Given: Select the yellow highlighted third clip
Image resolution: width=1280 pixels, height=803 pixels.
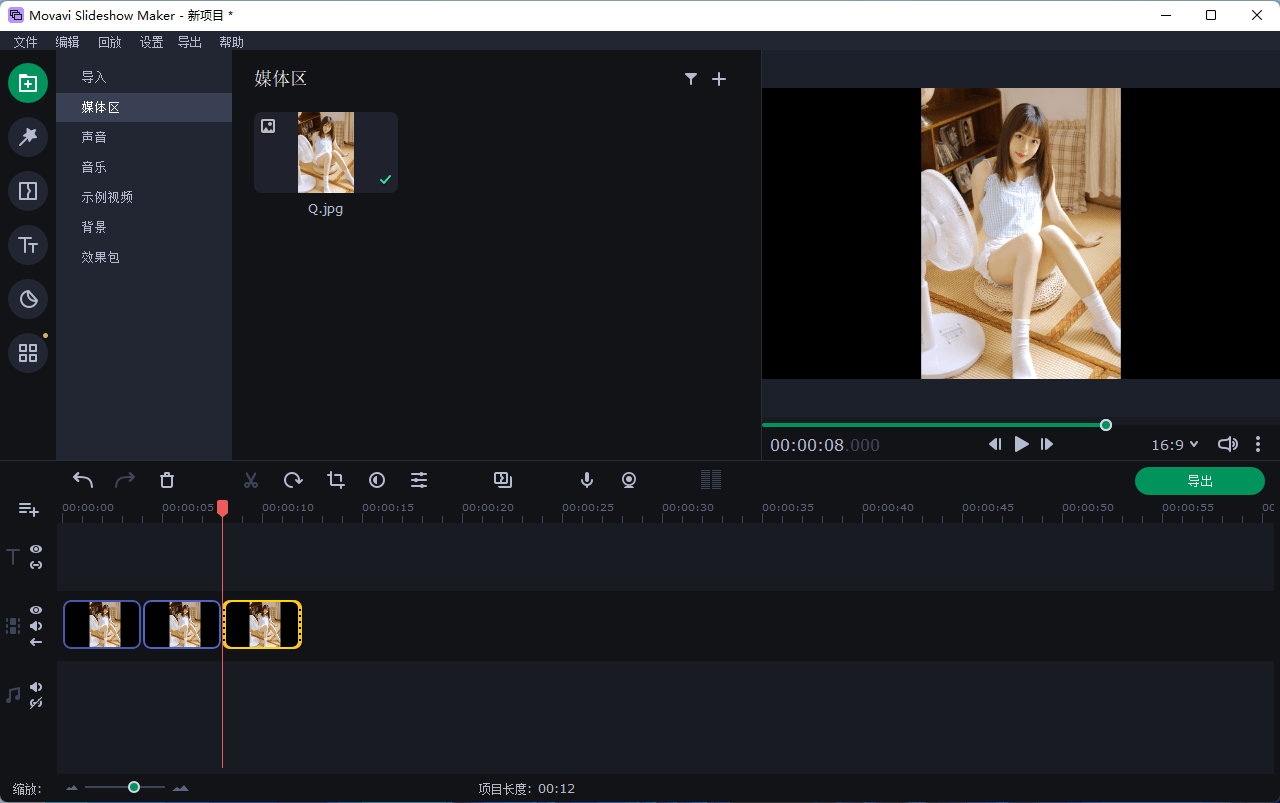Looking at the screenshot, I should click(x=262, y=624).
